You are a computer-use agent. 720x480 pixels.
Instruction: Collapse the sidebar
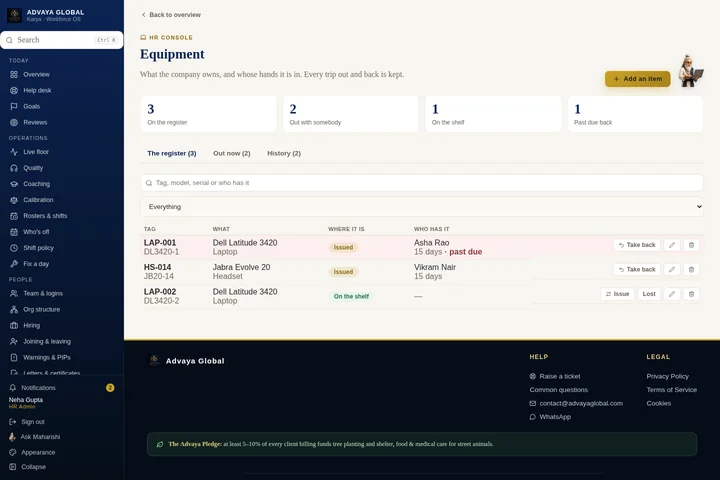(33, 467)
